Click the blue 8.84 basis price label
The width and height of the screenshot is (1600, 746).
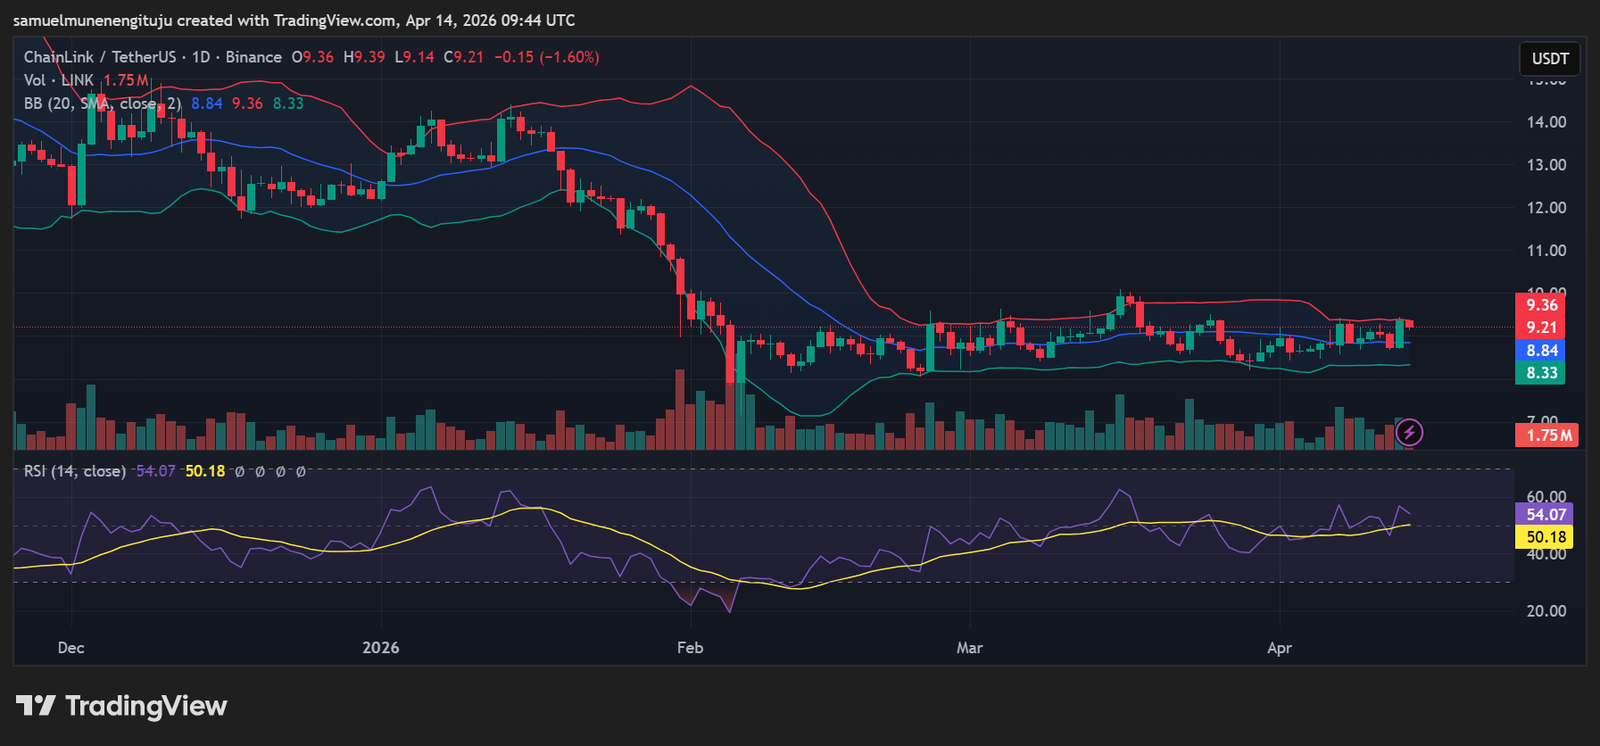click(1542, 350)
